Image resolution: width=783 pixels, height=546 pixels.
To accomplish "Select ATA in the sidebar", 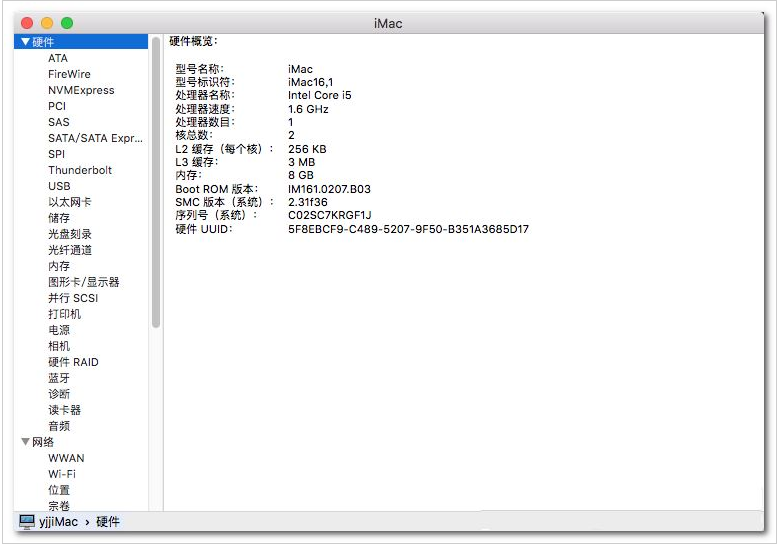I will (58, 58).
